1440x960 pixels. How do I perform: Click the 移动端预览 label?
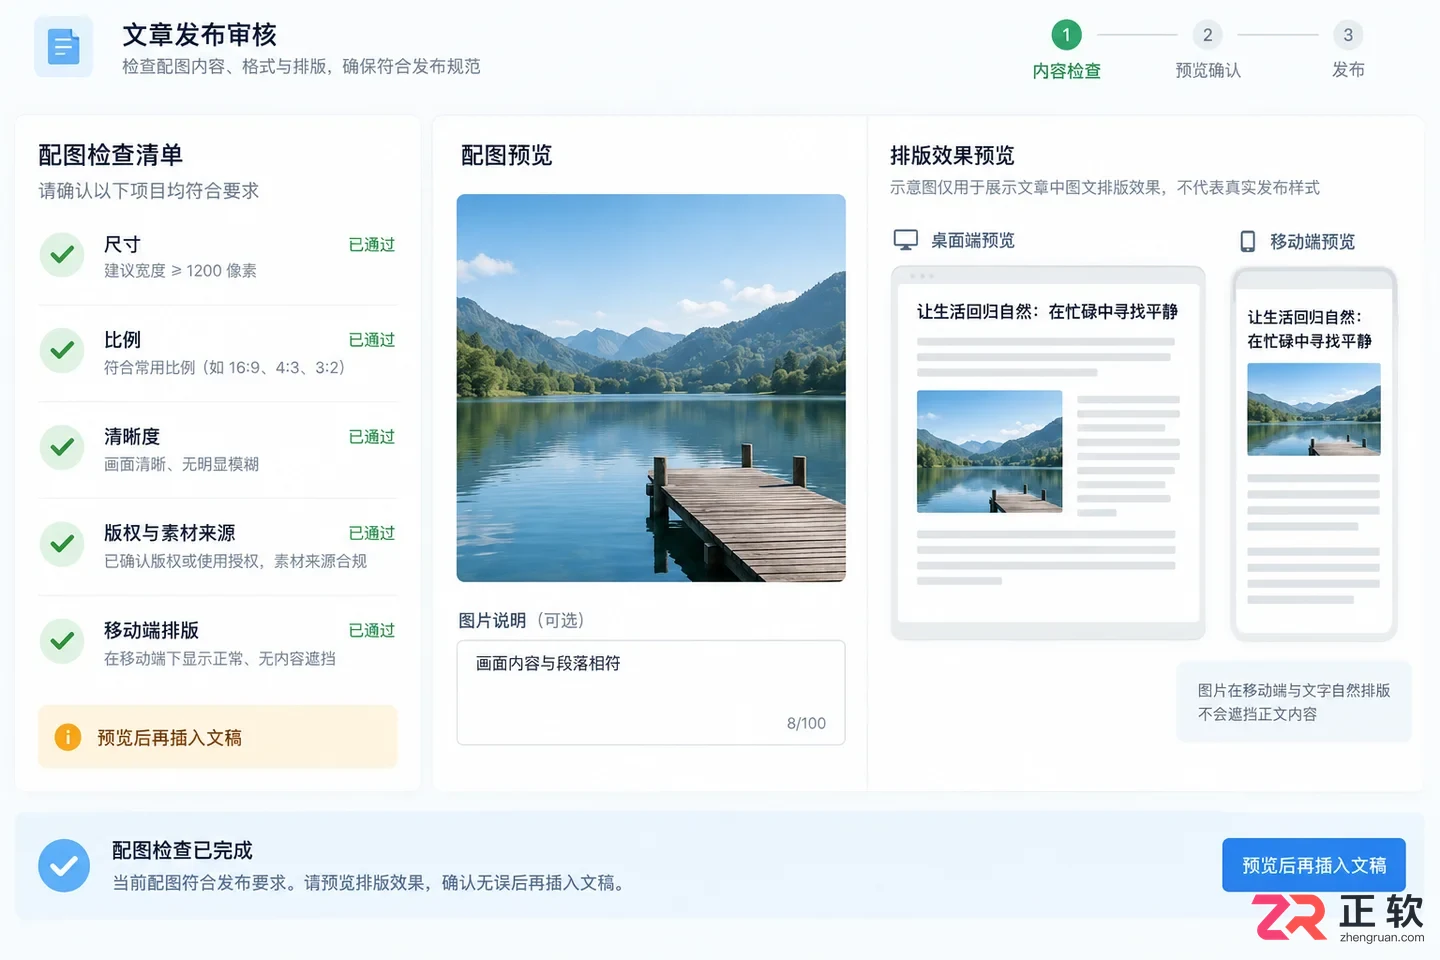click(x=1313, y=241)
